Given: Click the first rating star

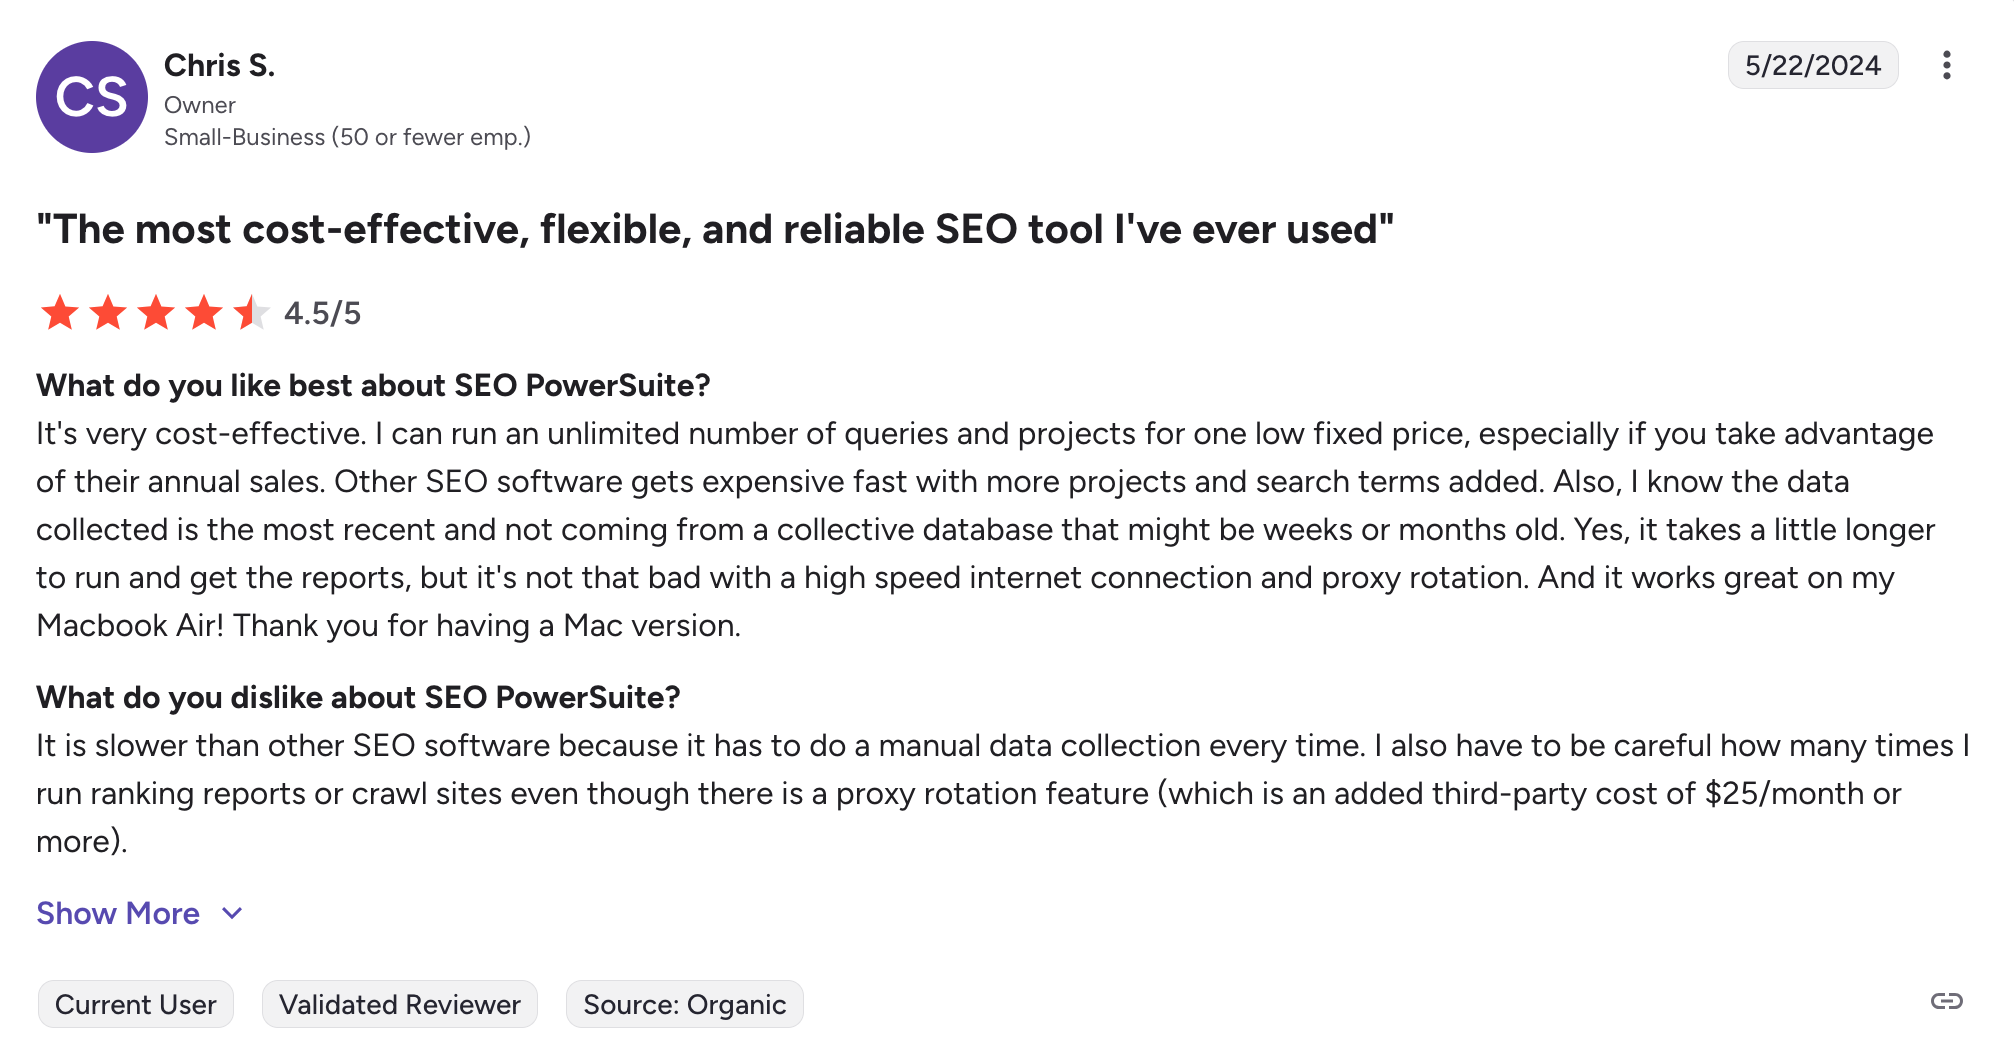Looking at the screenshot, I should (60, 313).
